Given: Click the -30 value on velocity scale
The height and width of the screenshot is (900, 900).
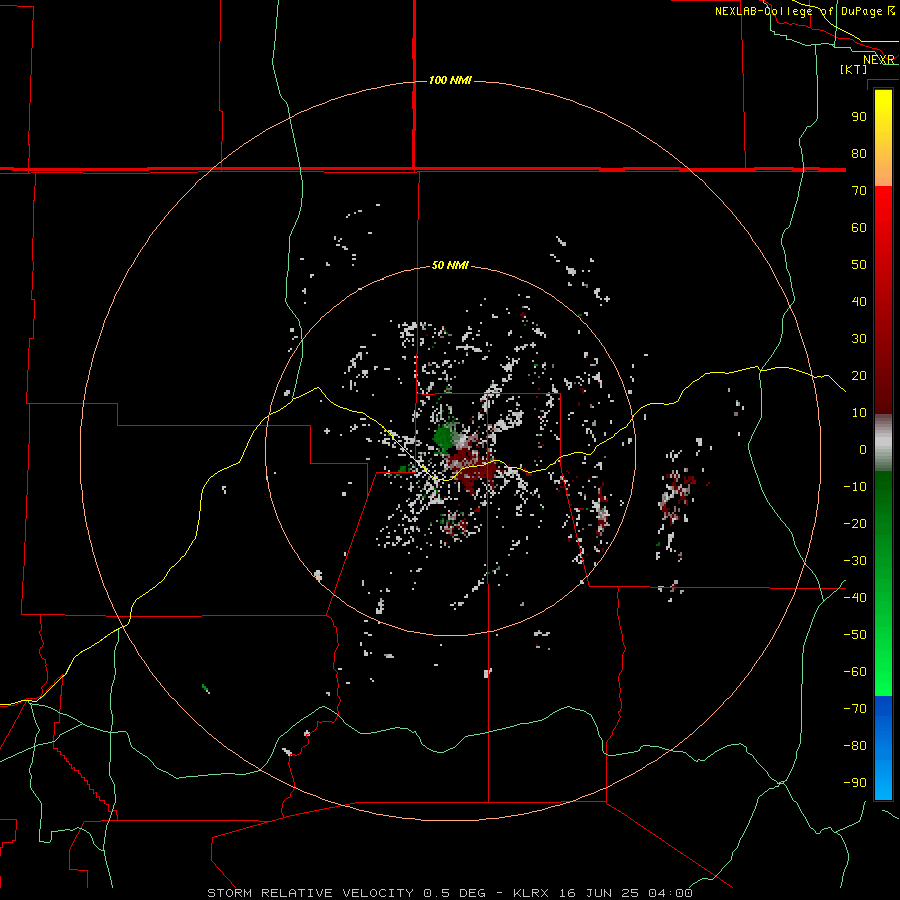Looking at the screenshot, I should (855, 561).
